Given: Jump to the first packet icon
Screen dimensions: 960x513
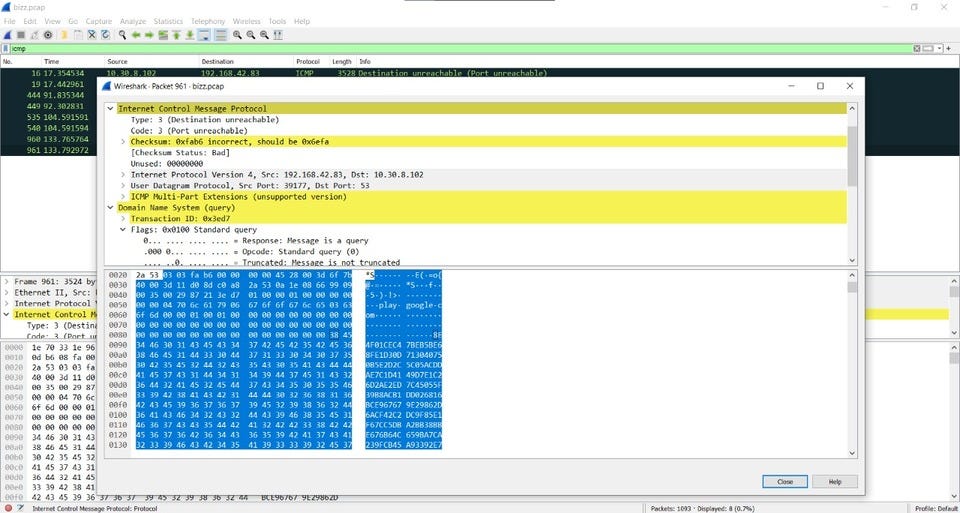Looking at the screenshot, I should point(176,35).
